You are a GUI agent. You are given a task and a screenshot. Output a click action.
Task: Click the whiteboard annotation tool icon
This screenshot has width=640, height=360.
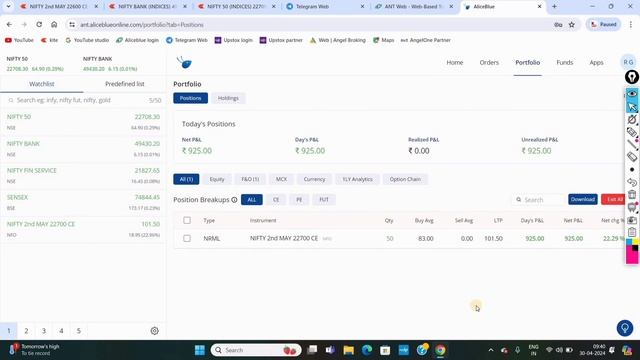pyautogui.click(x=632, y=207)
